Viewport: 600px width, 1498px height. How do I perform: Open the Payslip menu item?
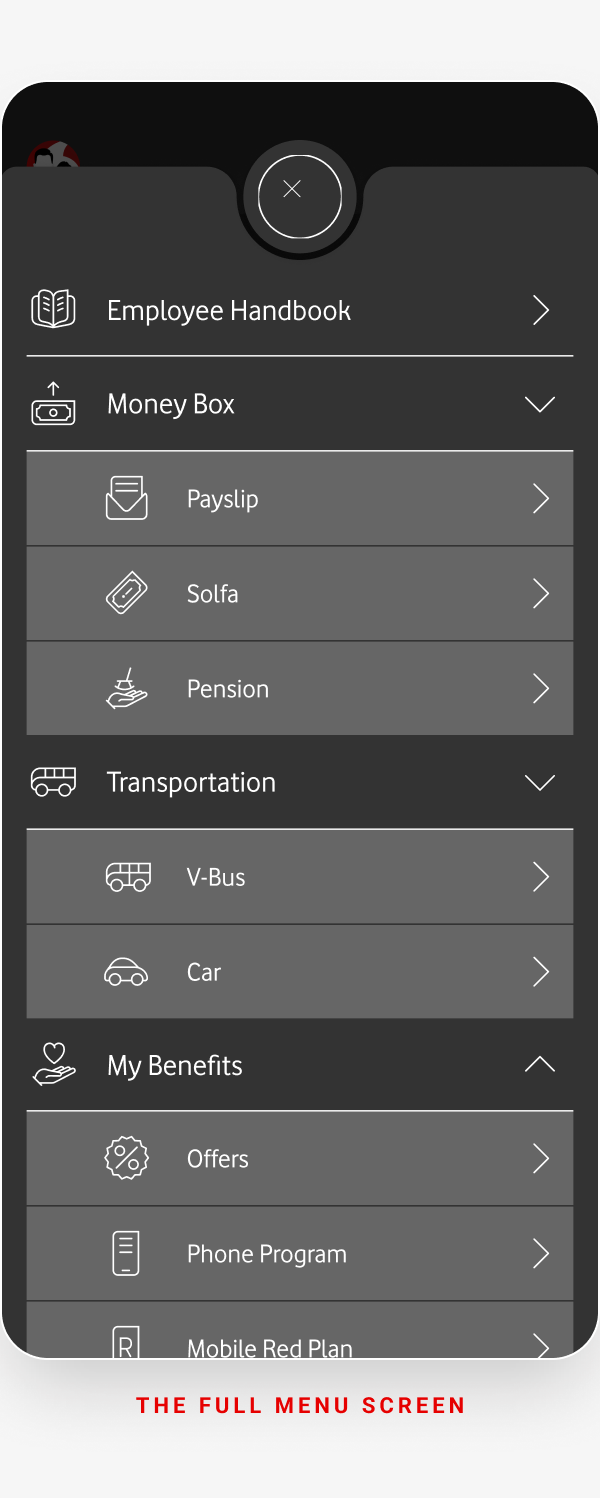[x=300, y=498]
